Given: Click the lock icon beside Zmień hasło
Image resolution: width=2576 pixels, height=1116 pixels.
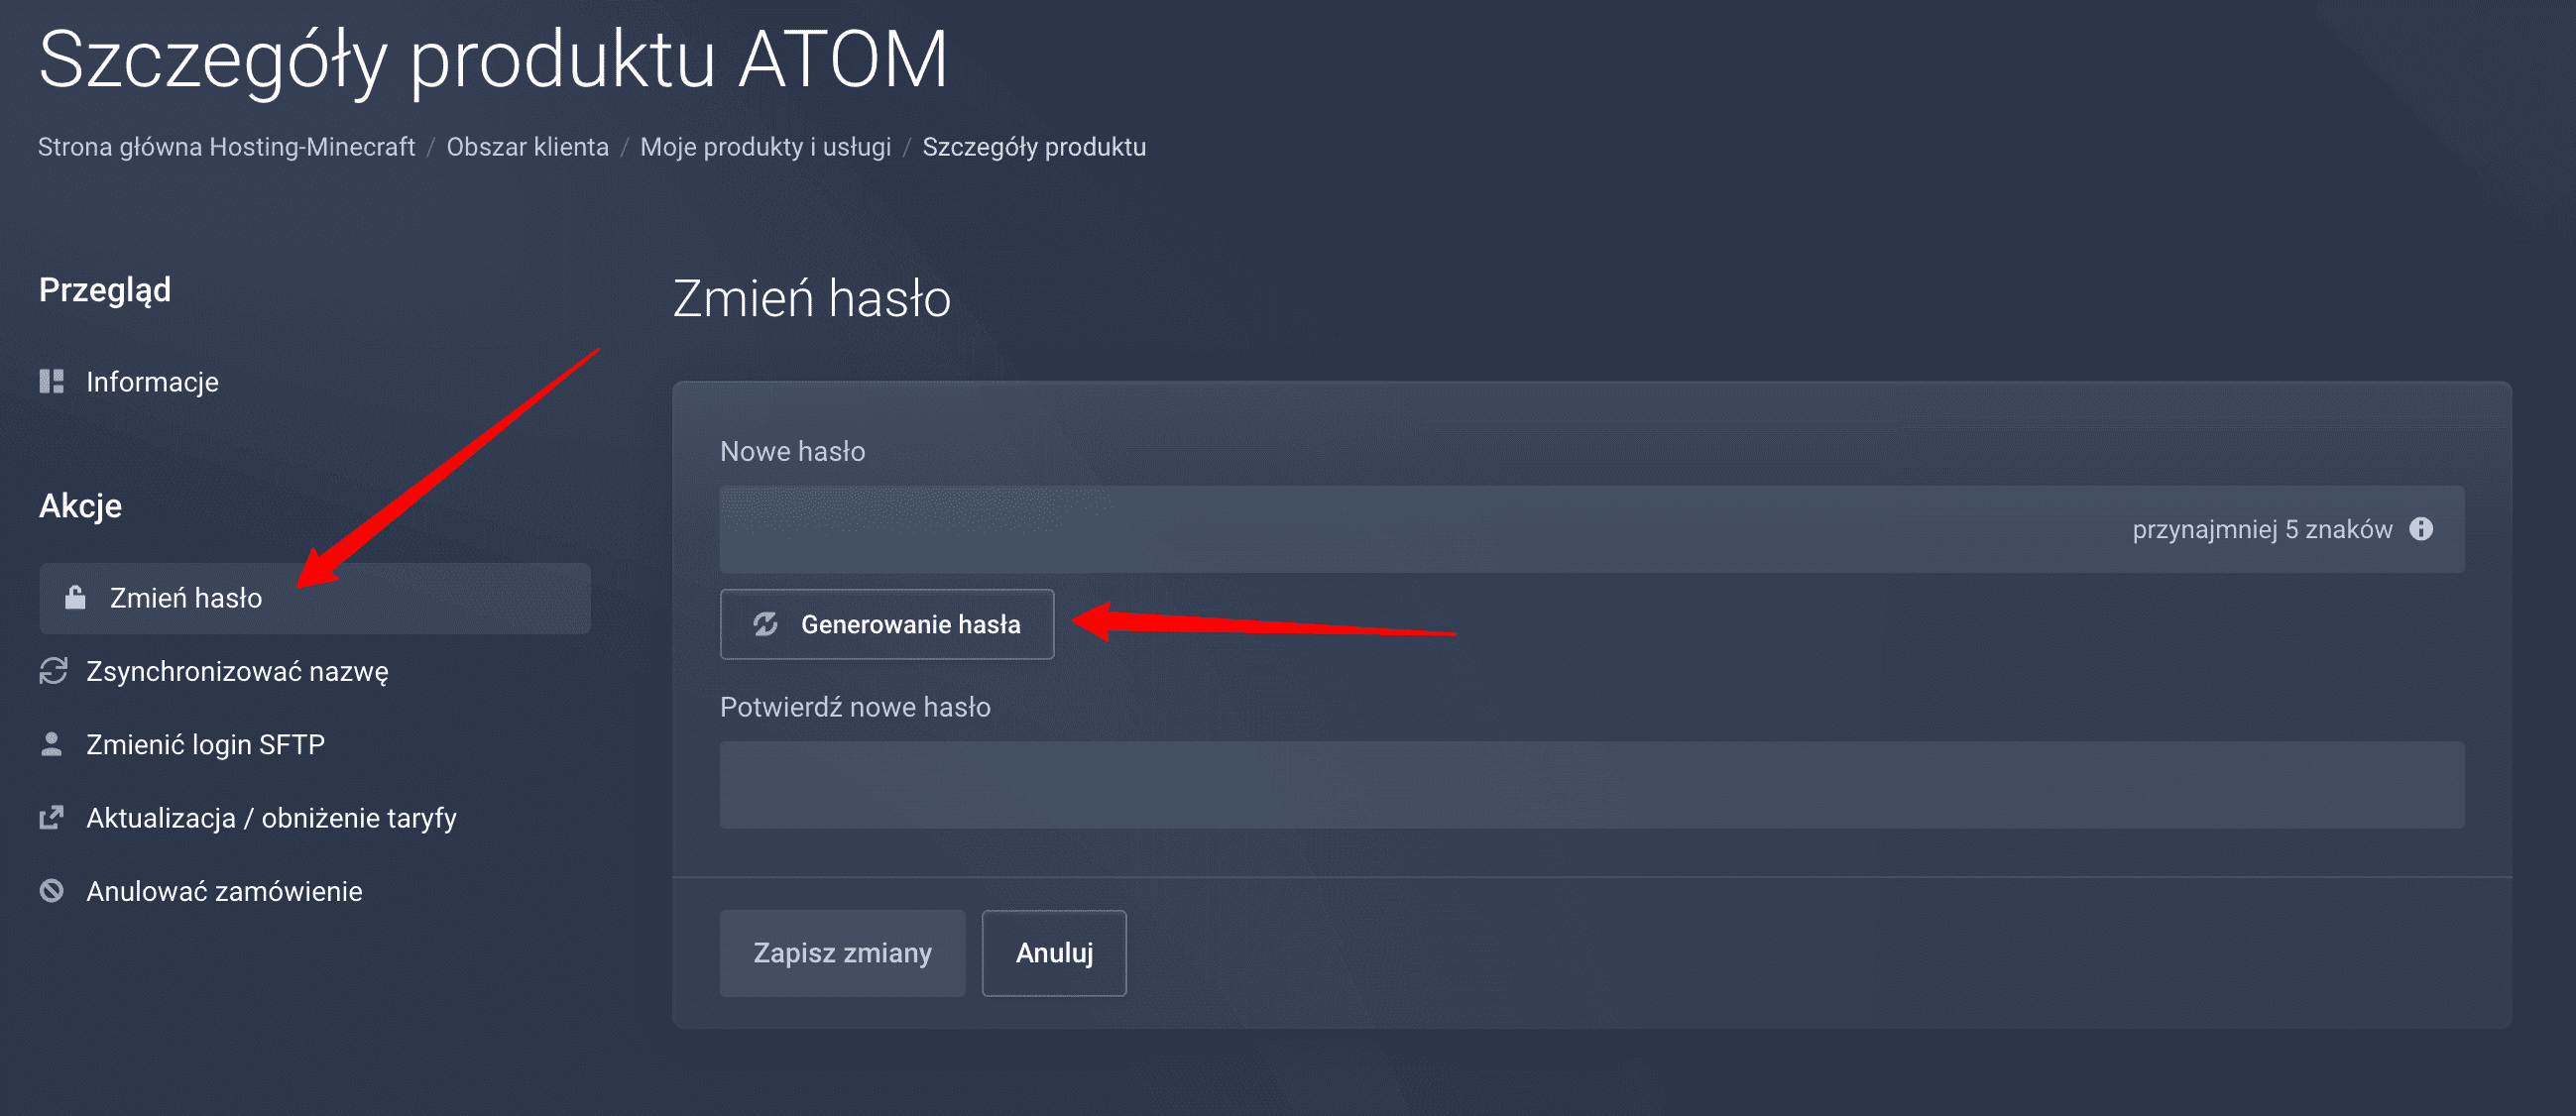Looking at the screenshot, I should (x=75, y=598).
